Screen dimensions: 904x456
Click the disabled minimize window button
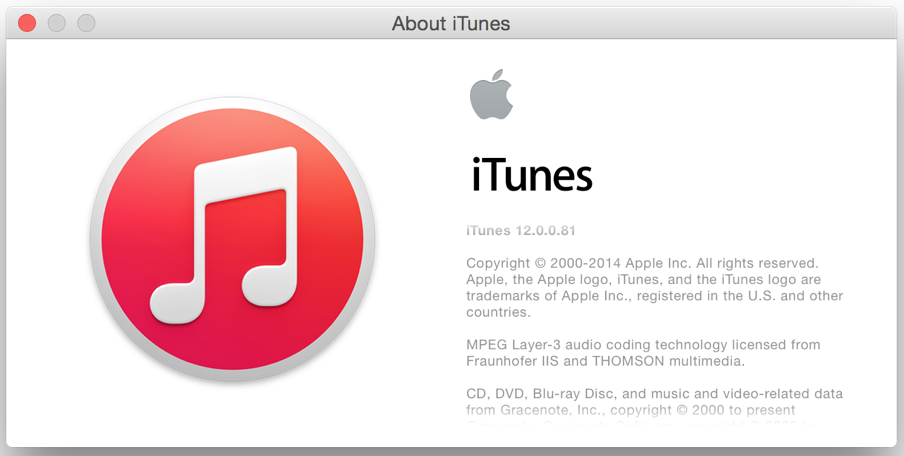pos(56,23)
